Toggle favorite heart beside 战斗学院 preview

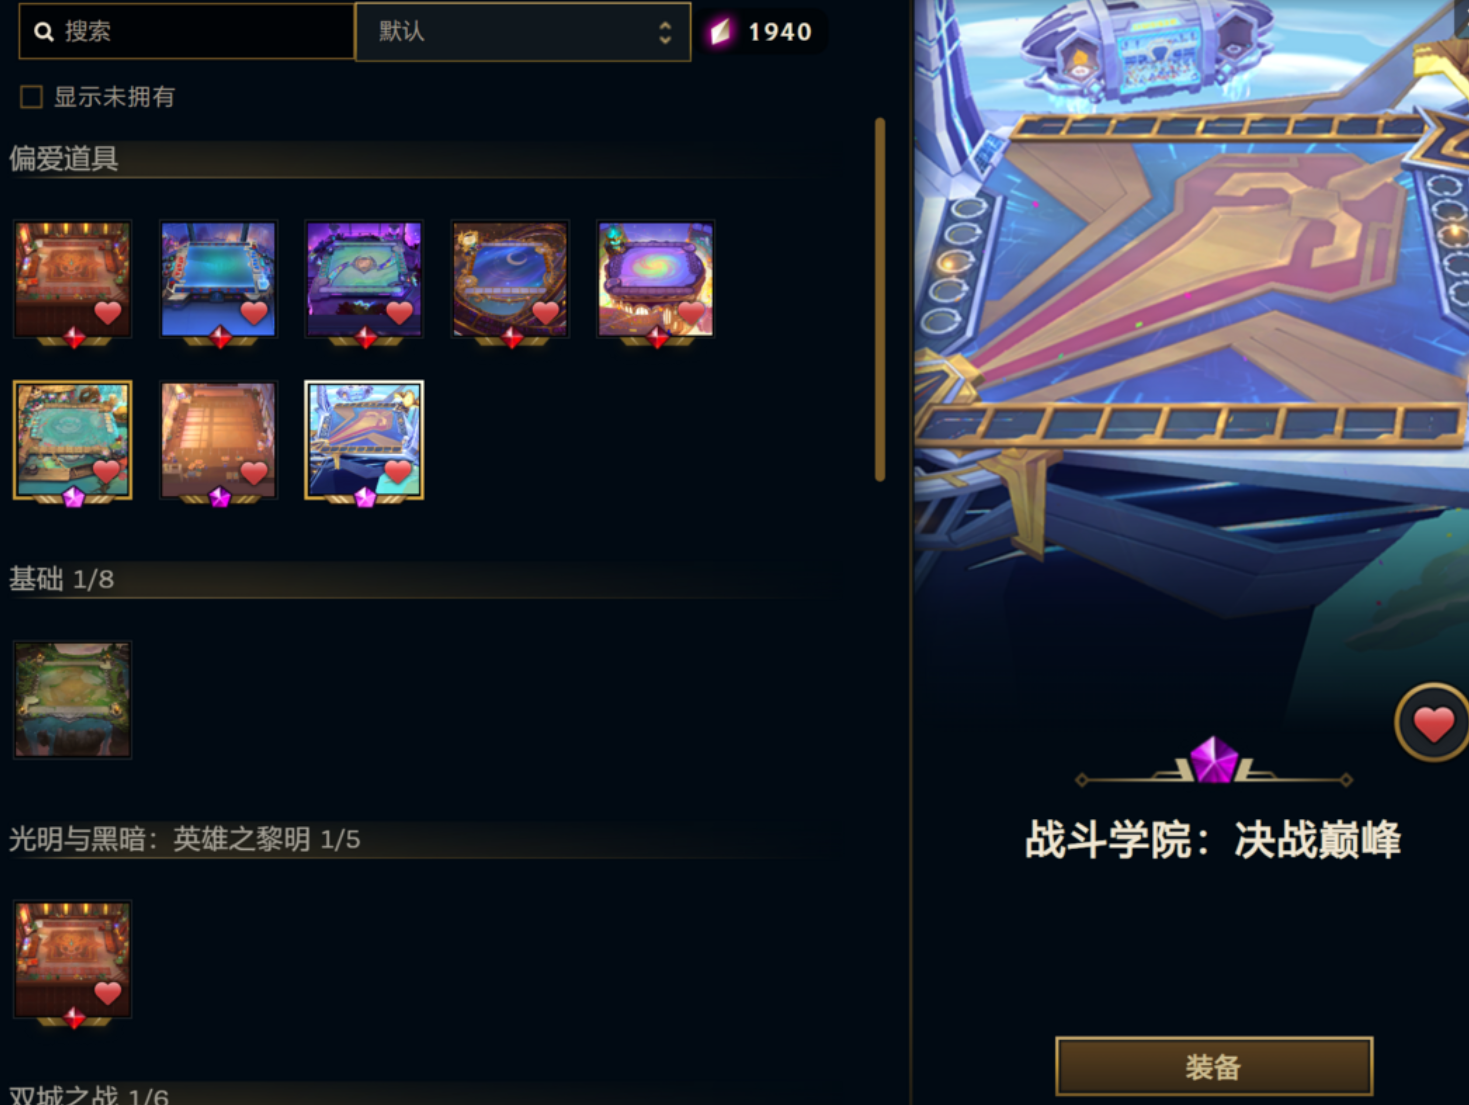point(1432,723)
